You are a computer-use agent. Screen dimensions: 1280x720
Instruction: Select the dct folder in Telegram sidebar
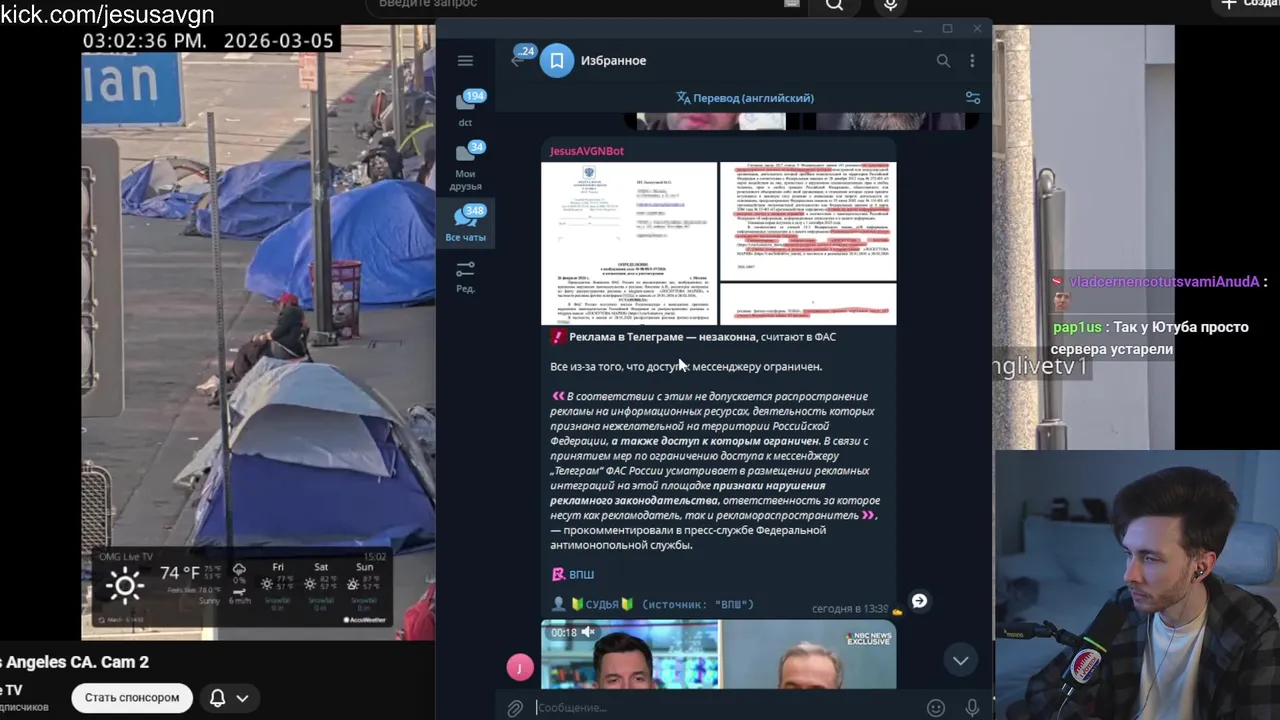coord(466,108)
